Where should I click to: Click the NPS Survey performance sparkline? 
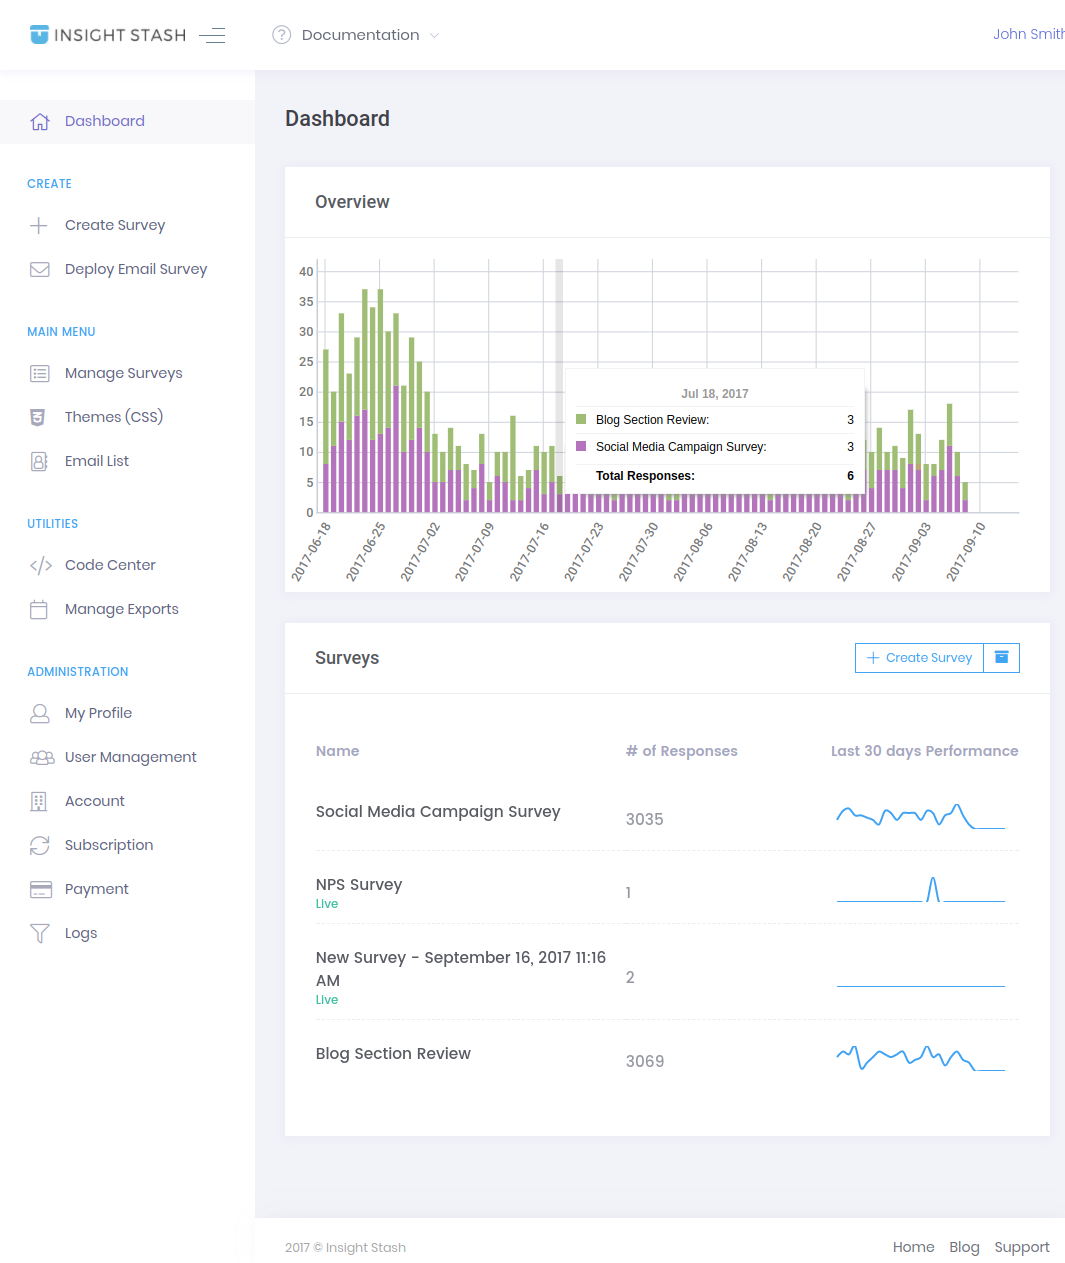point(921,889)
